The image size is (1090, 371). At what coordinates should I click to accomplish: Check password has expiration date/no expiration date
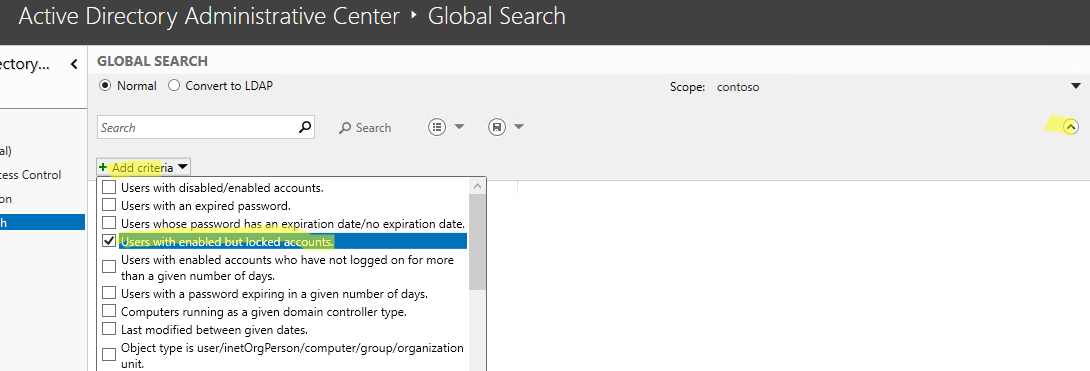tap(108, 223)
